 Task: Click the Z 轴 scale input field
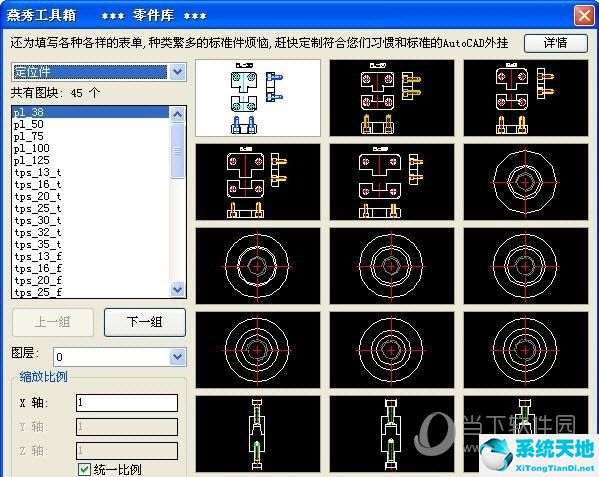[127, 451]
